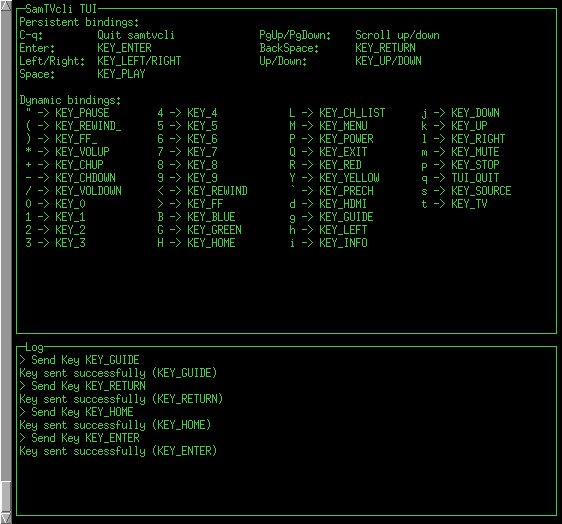Click 'KEY_LEFT/RIGHT' binding text
Image resolution: width=562 pixels, height=524 pixels.
139,61
